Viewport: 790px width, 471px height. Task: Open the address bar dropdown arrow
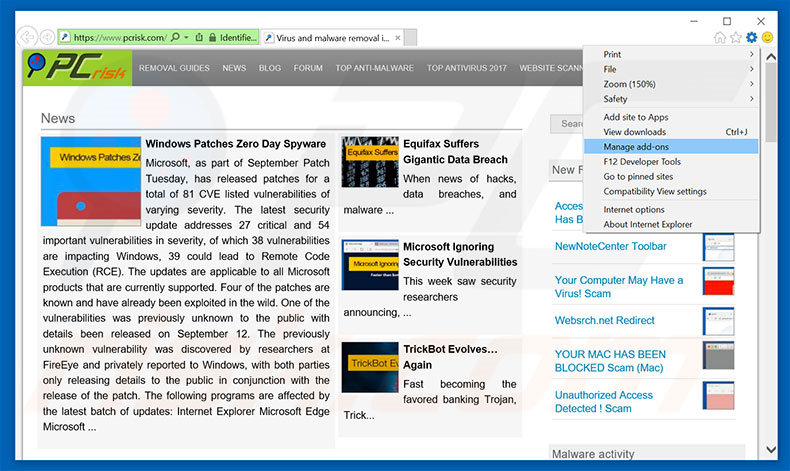tap(186, 37)
